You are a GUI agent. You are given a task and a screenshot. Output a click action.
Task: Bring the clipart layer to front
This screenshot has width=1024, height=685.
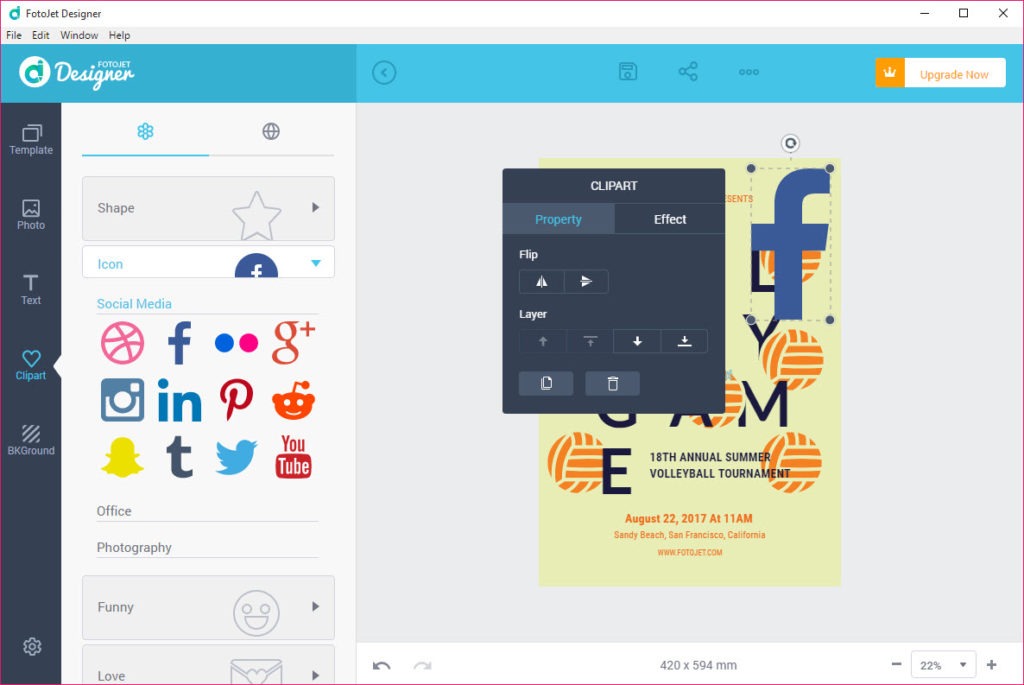tap(590, 342)
